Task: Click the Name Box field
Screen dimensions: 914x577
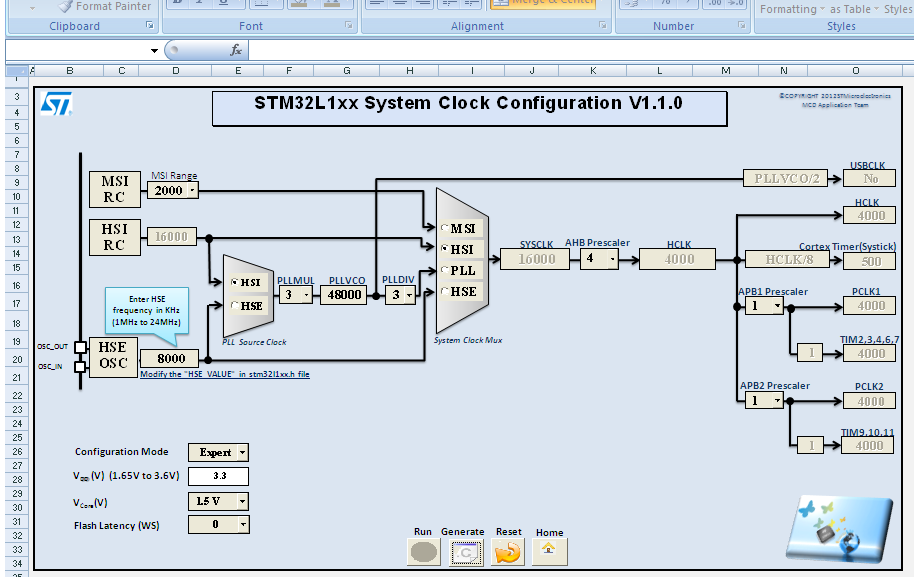Action: click(x=78, y=50)
